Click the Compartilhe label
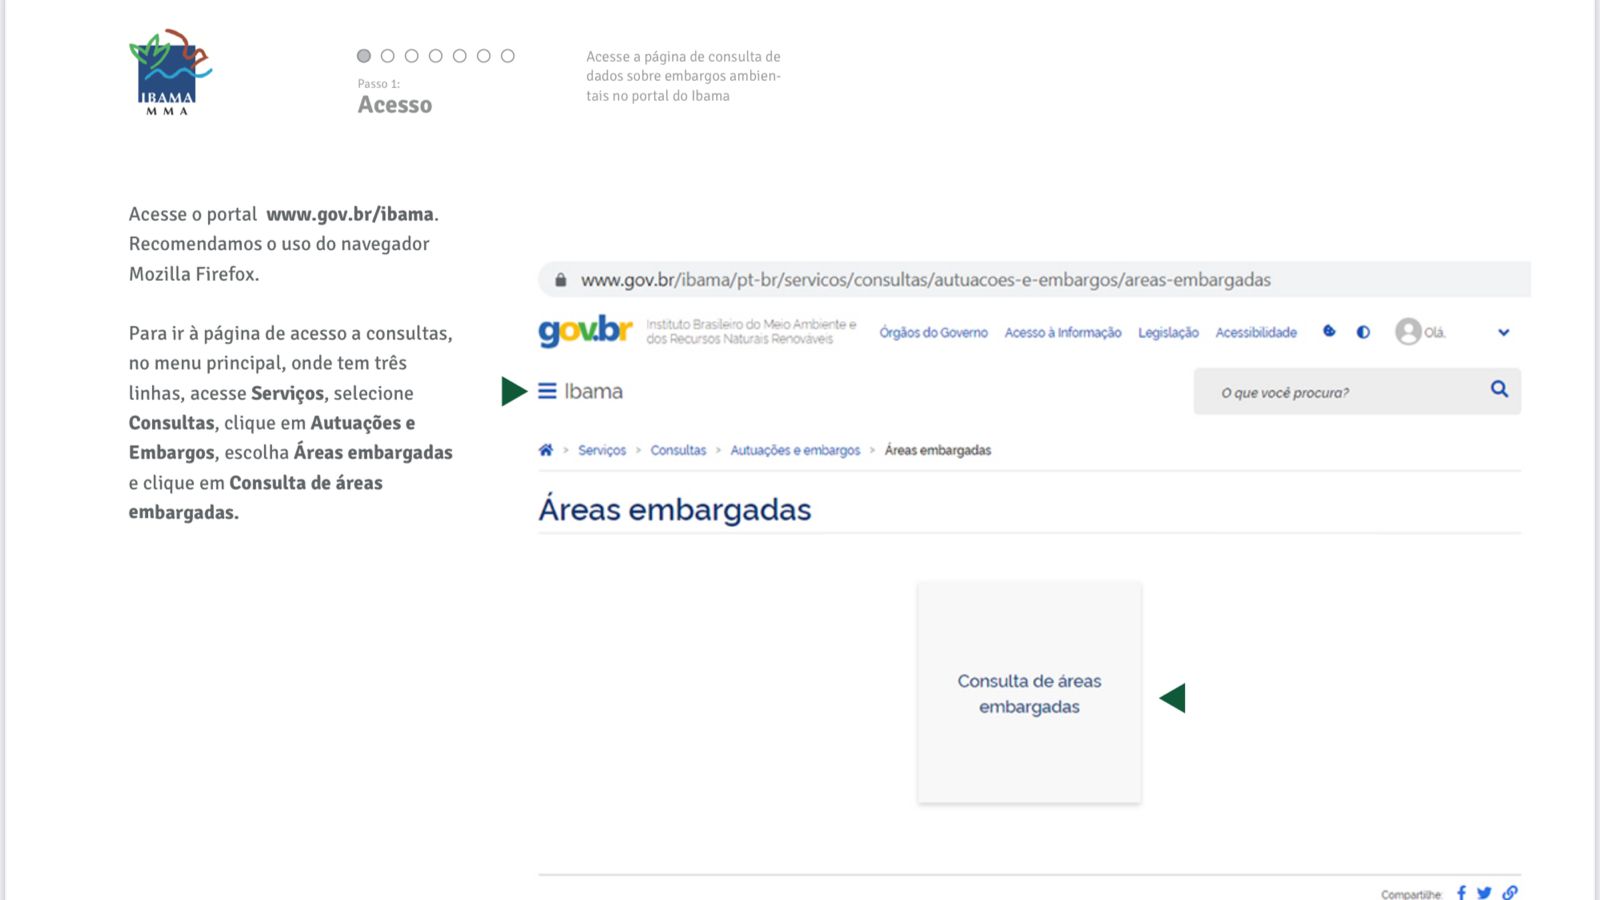The image size is (1600, 900). tap(1411, 894)
